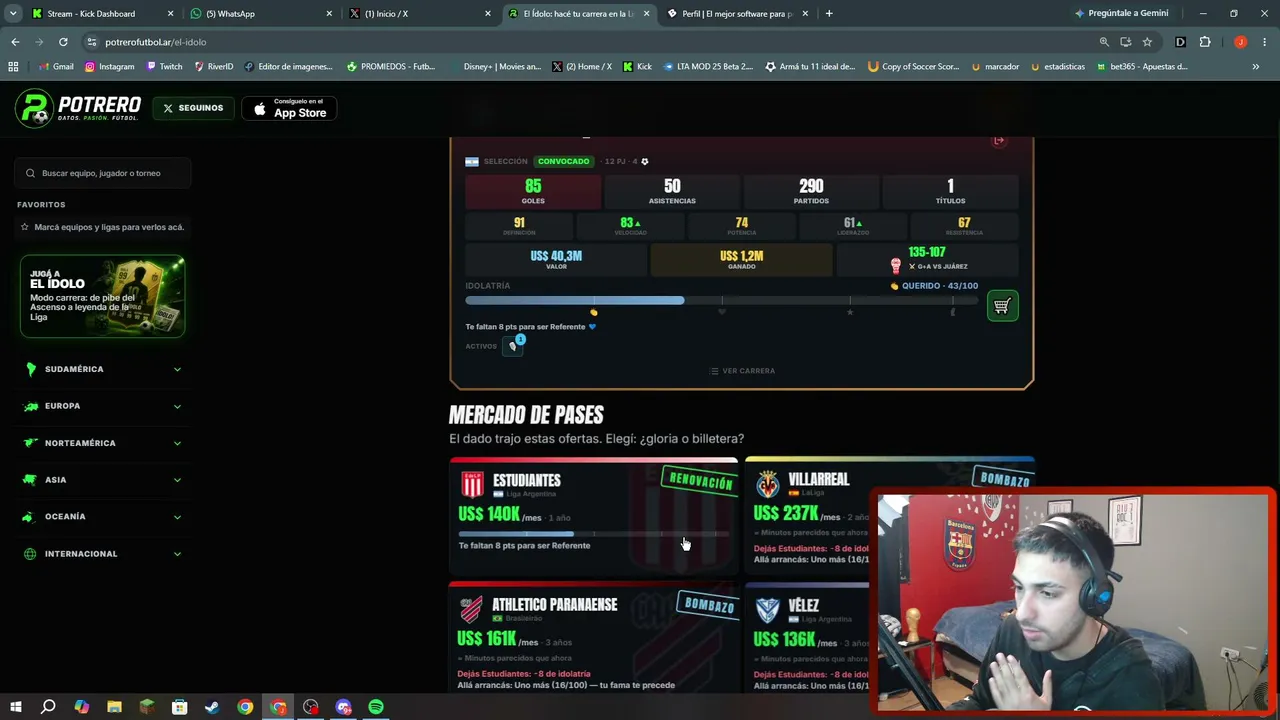The height and width of the screenshot is (720, 1280).
Task: Open Discord from the taskbar
Action: (344, 707)
